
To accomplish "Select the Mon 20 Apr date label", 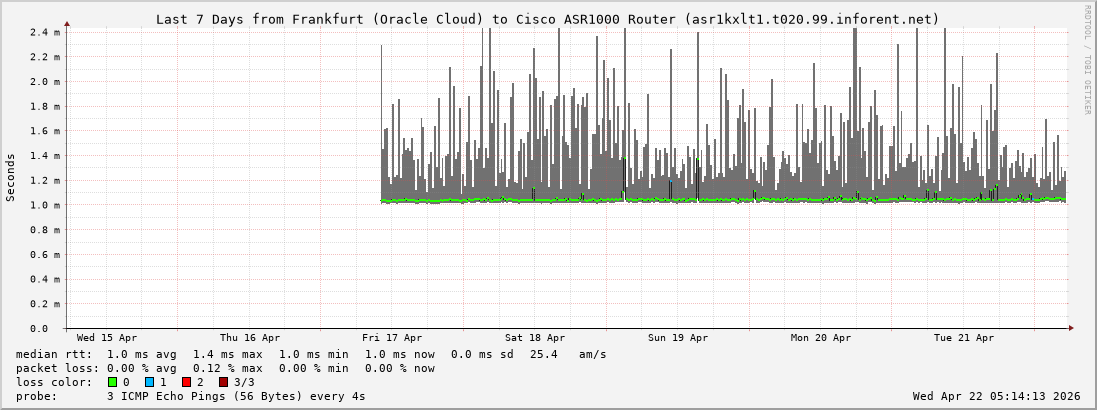I will (821, 338).
